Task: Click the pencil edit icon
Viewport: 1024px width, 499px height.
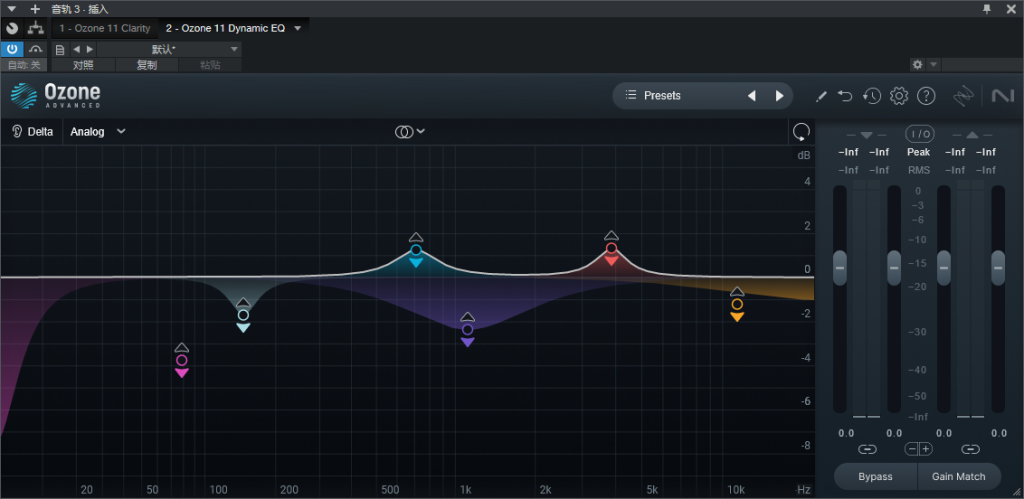Action: pos(822,96)
